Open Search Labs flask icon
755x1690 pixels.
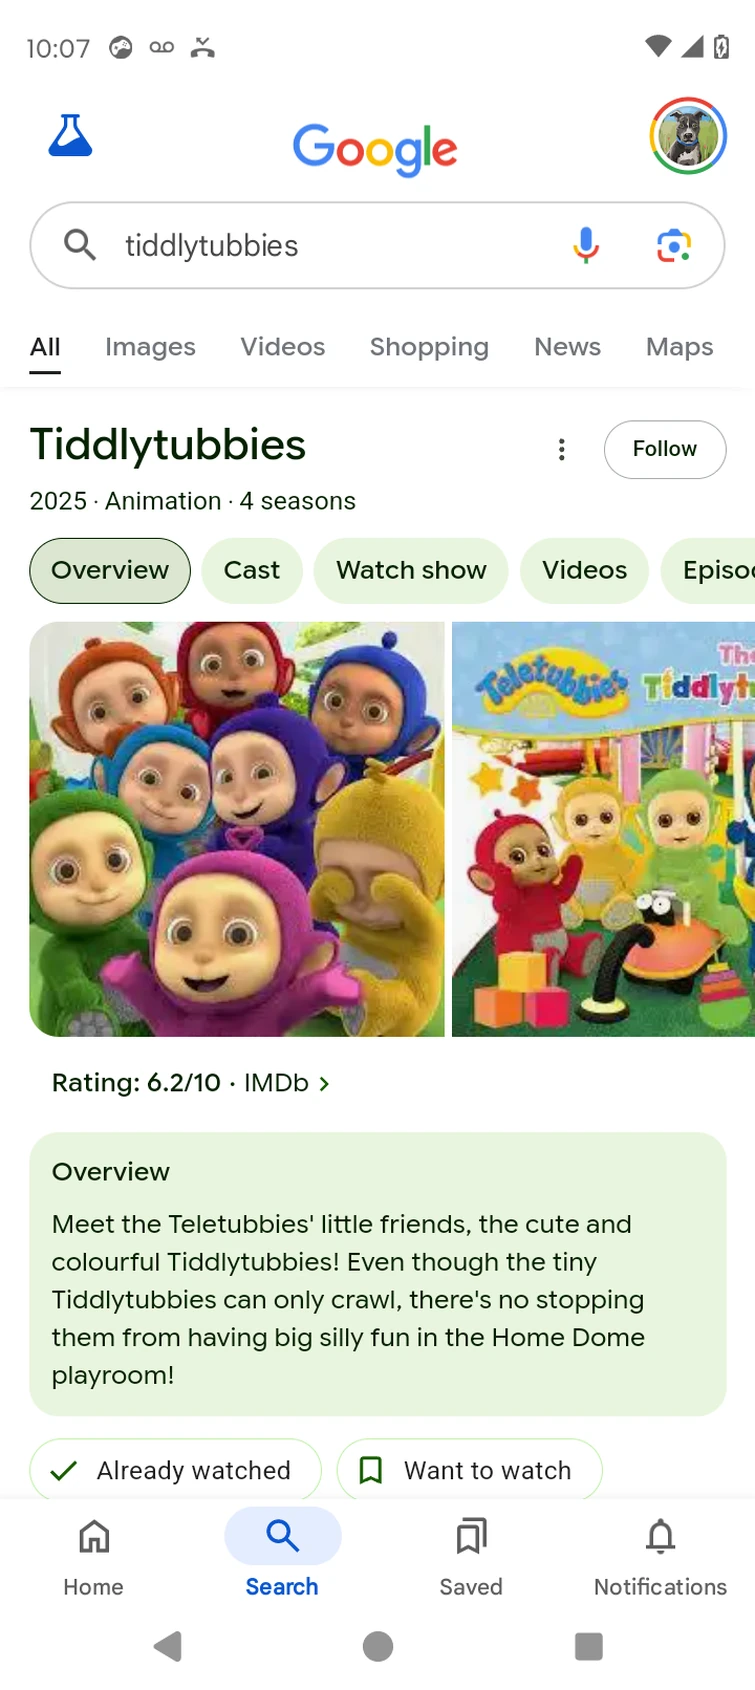pos(70,136)
